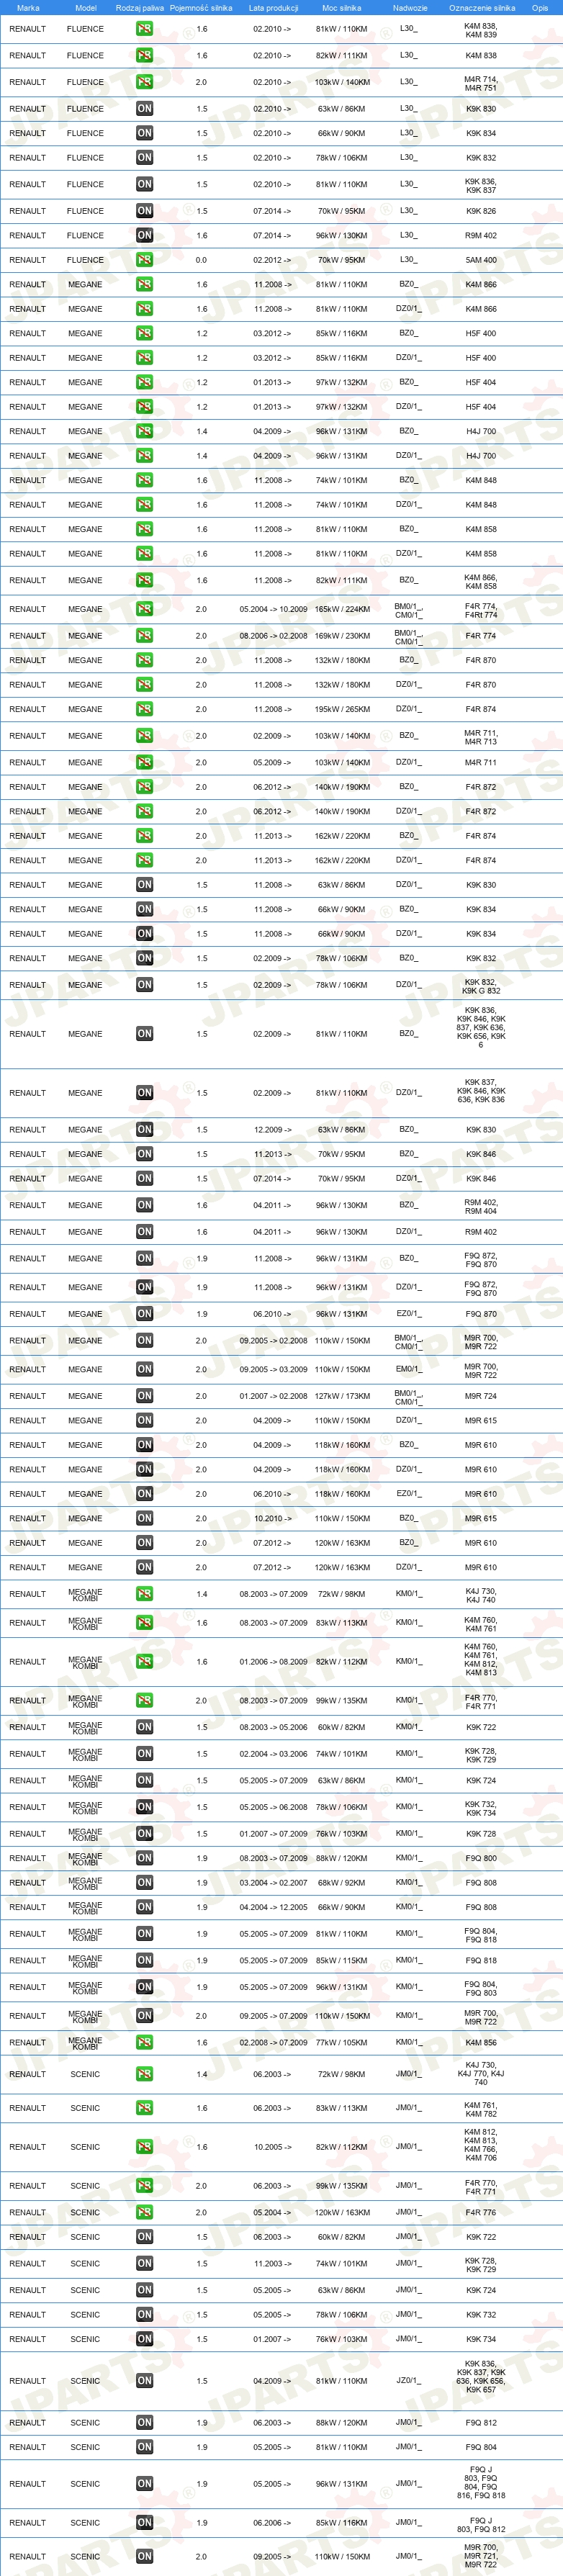Click petrol icon in Scenic F4R 776 row
The image size is (563, 2576).
145,2212
